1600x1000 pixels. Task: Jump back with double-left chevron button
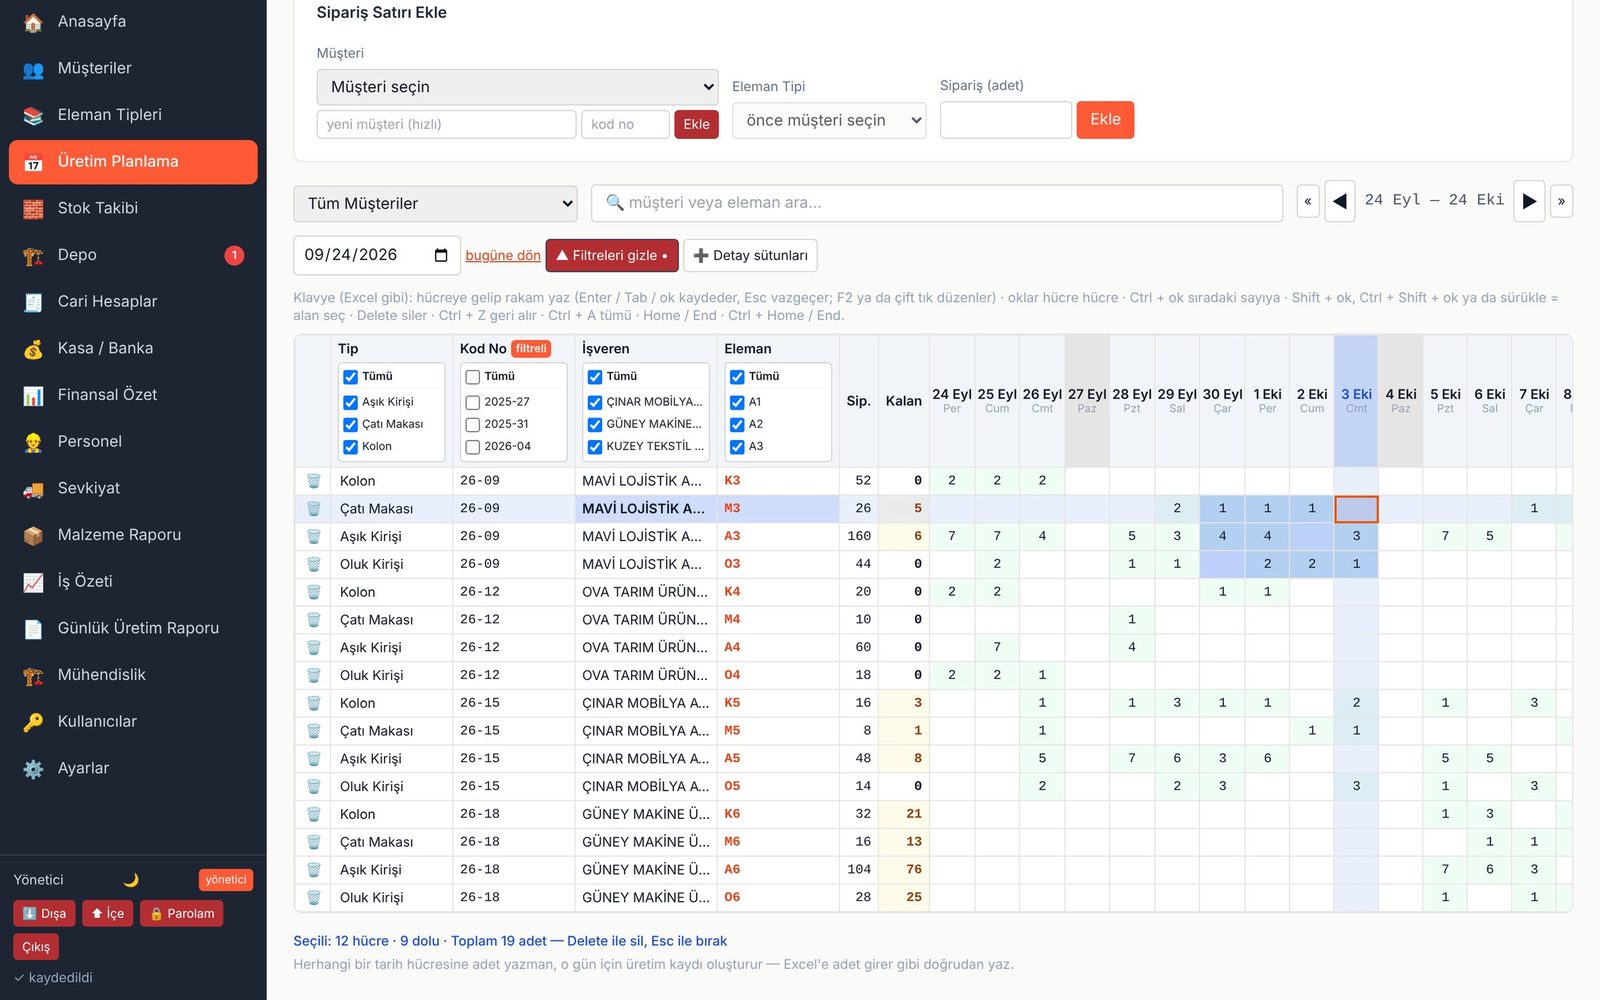(1307, 201)
